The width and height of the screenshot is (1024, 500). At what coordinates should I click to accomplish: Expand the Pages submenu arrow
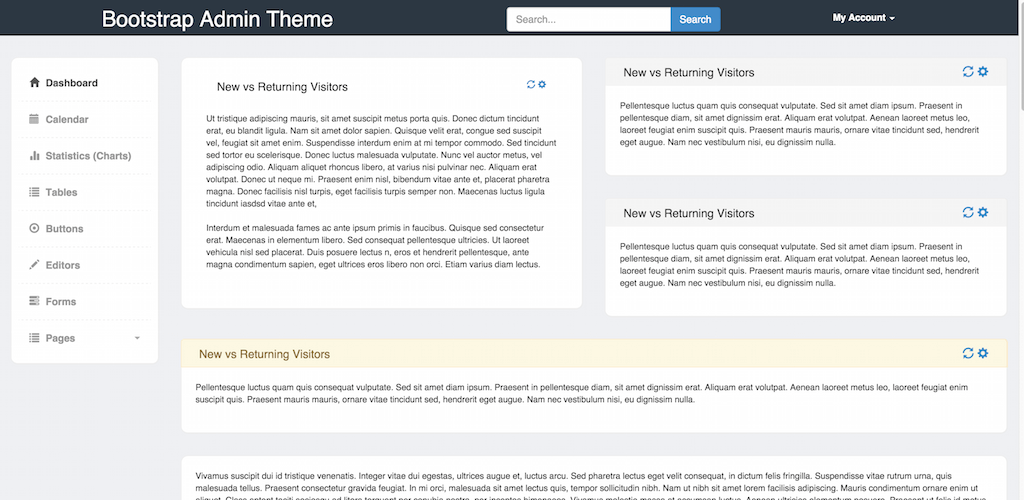[x=137, y=339]
